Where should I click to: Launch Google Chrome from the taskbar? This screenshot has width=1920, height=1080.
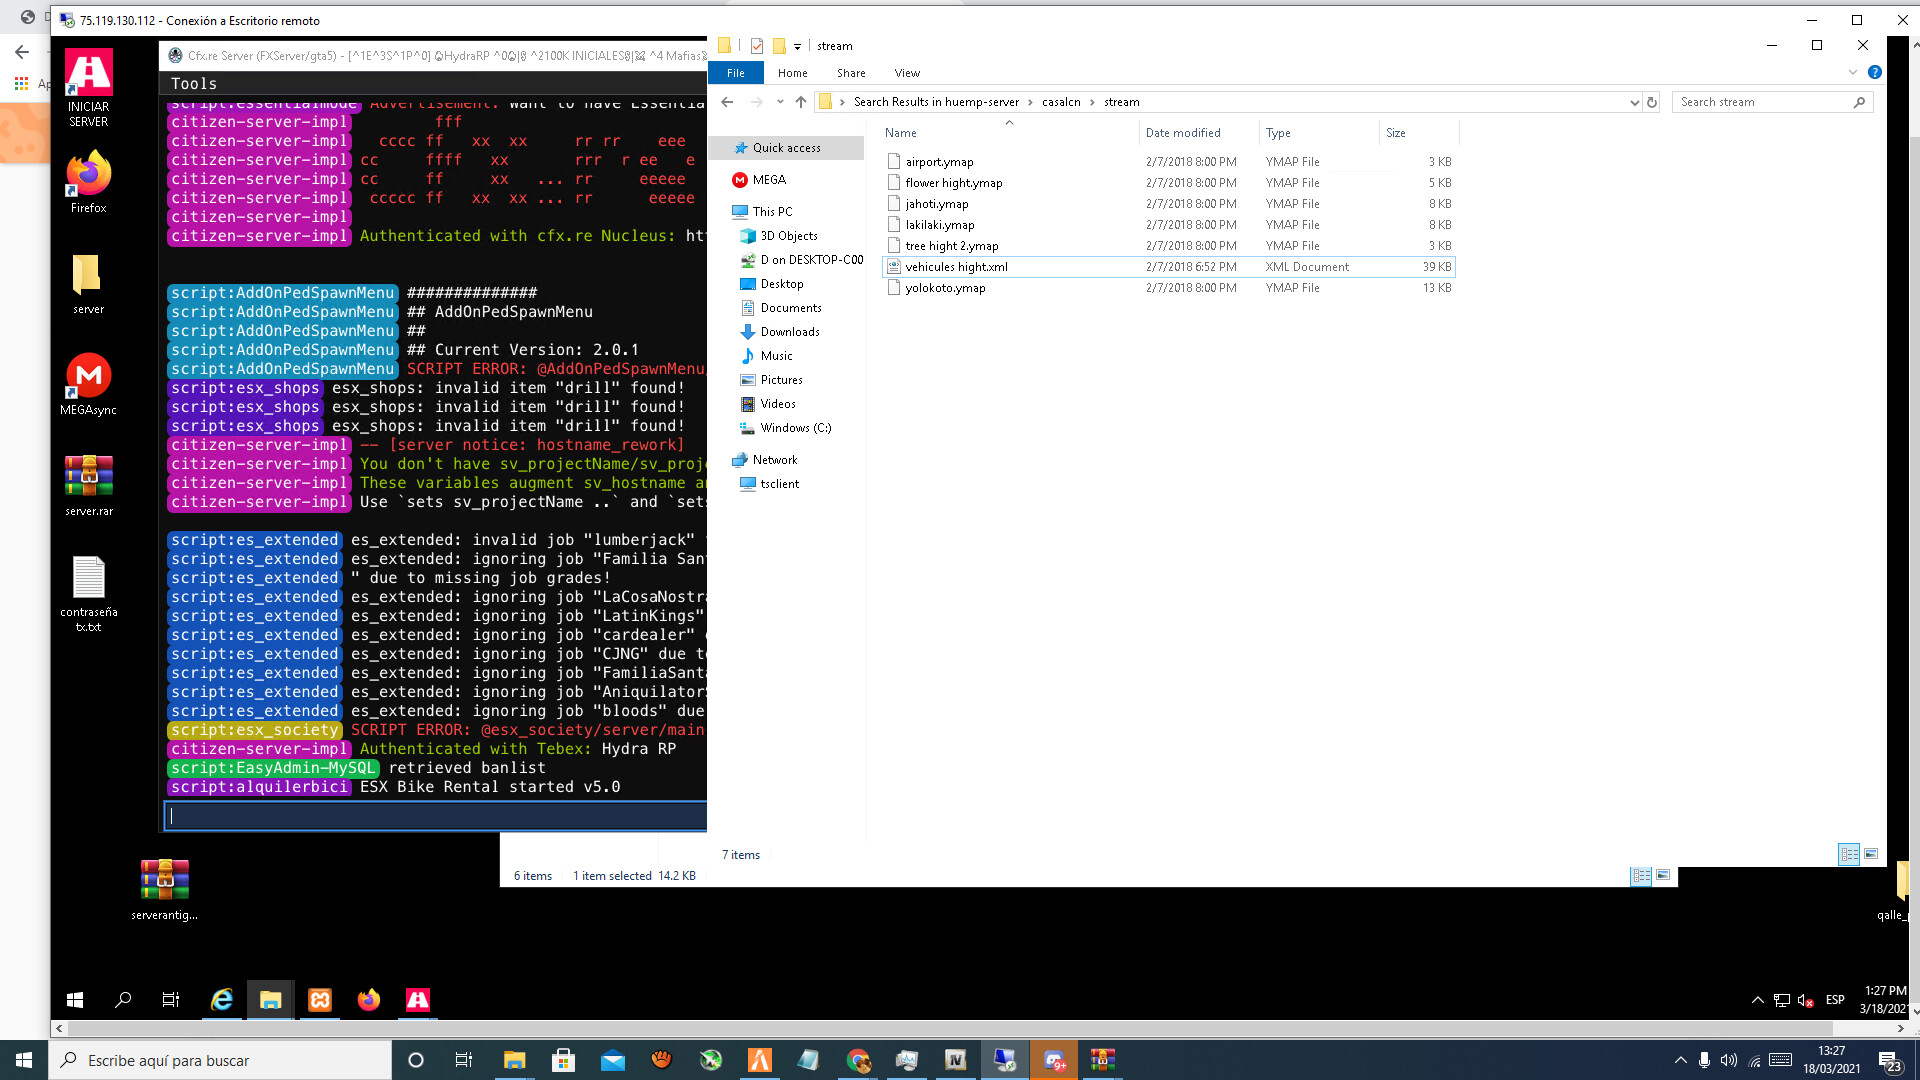point(858,1060)
